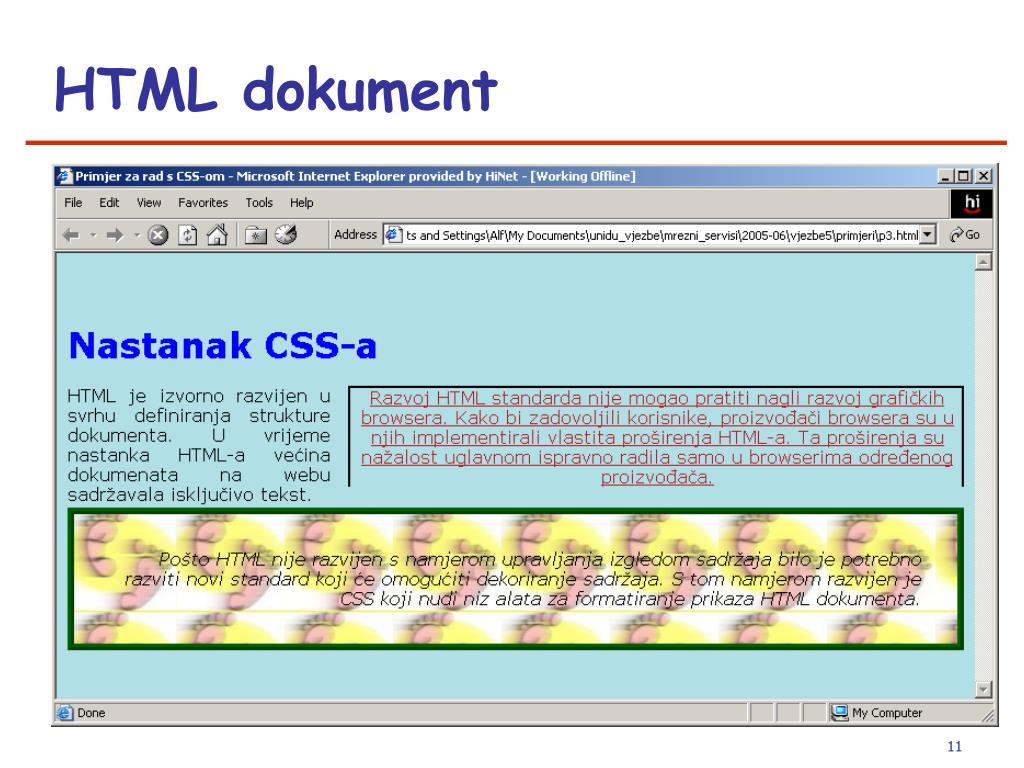
Task: Open the Favorites menu
Action: [203, 203]
